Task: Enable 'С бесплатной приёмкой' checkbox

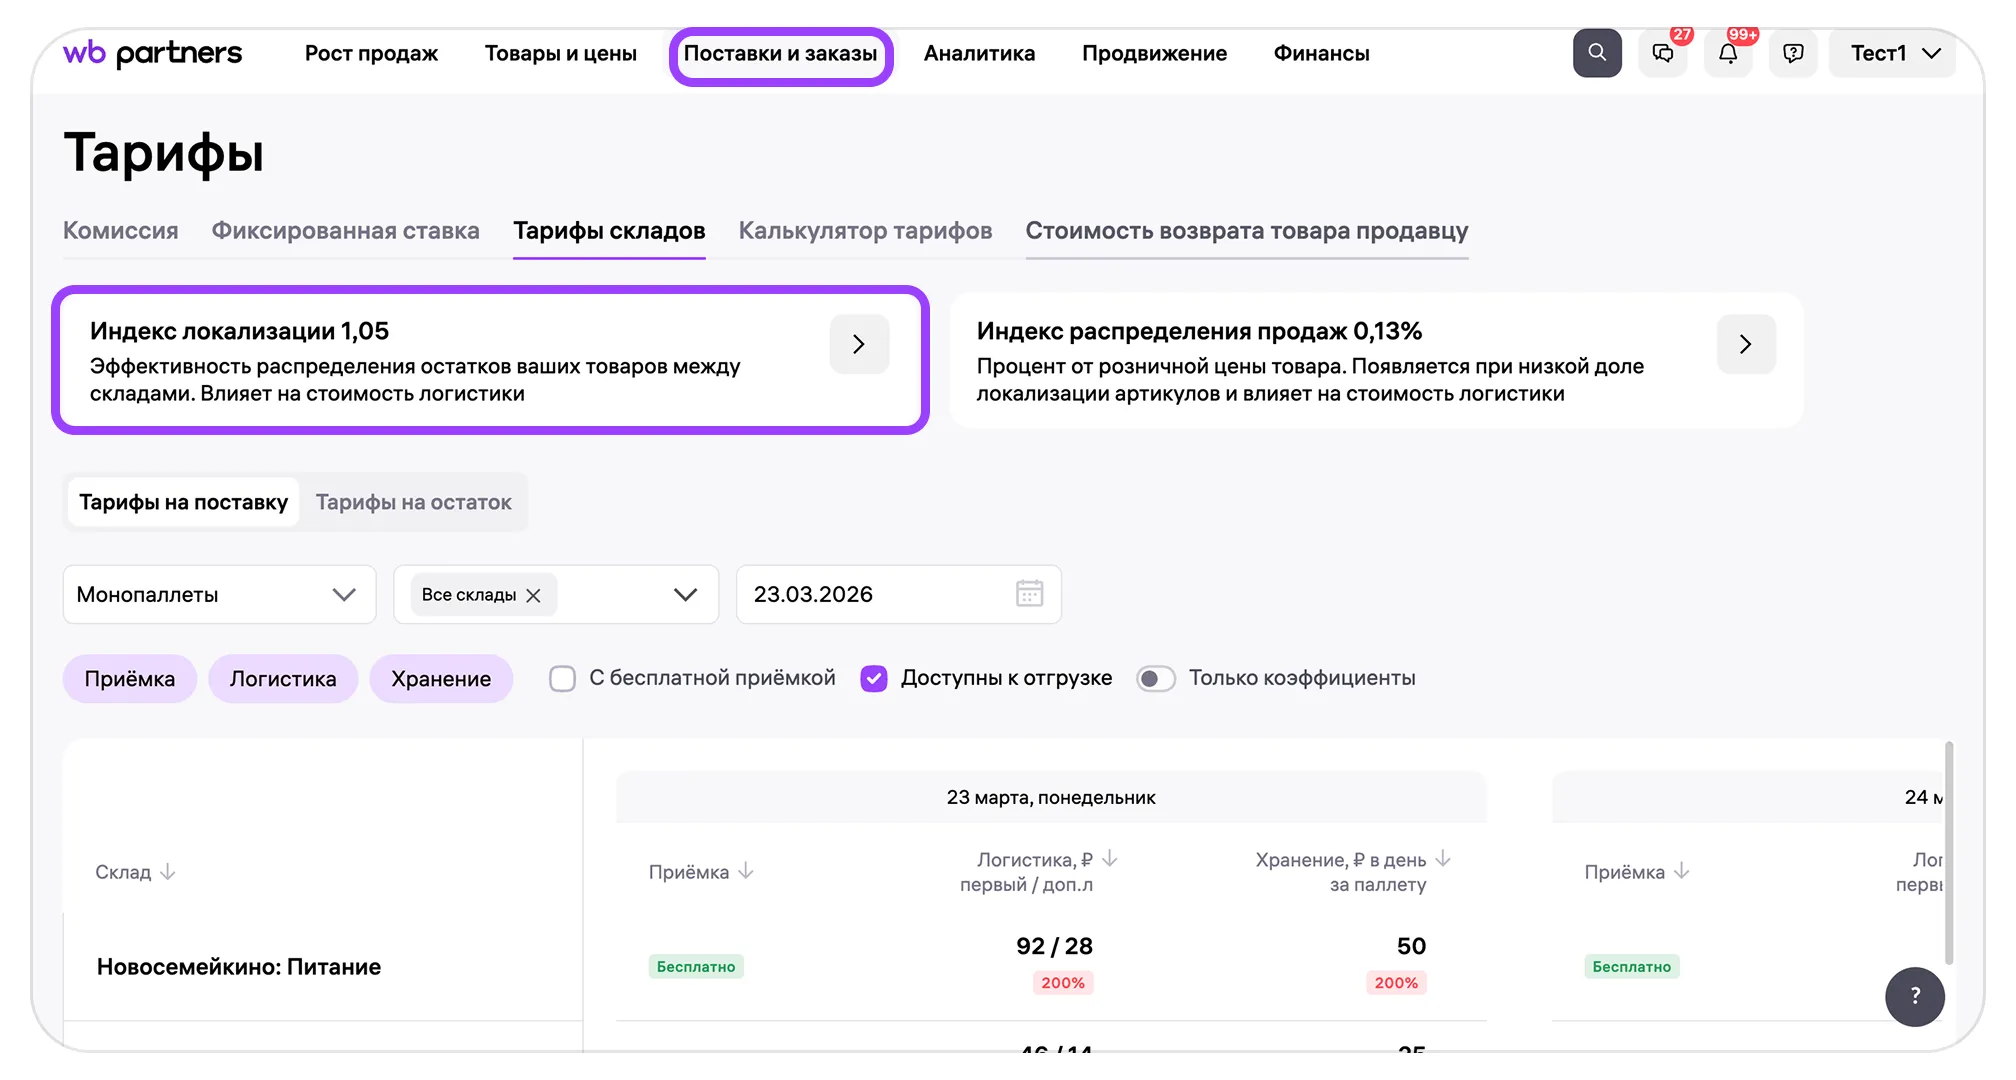Action: pos(563,679)
